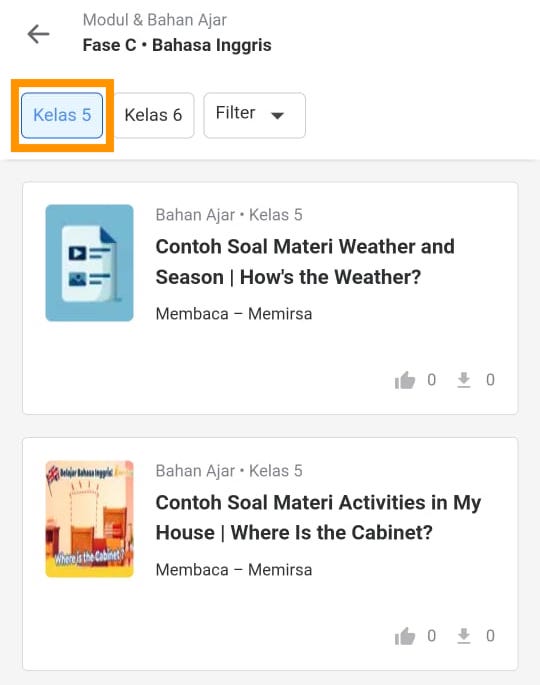Open Contoh Soal Materi Weather and Season title

tap(305, 262)
